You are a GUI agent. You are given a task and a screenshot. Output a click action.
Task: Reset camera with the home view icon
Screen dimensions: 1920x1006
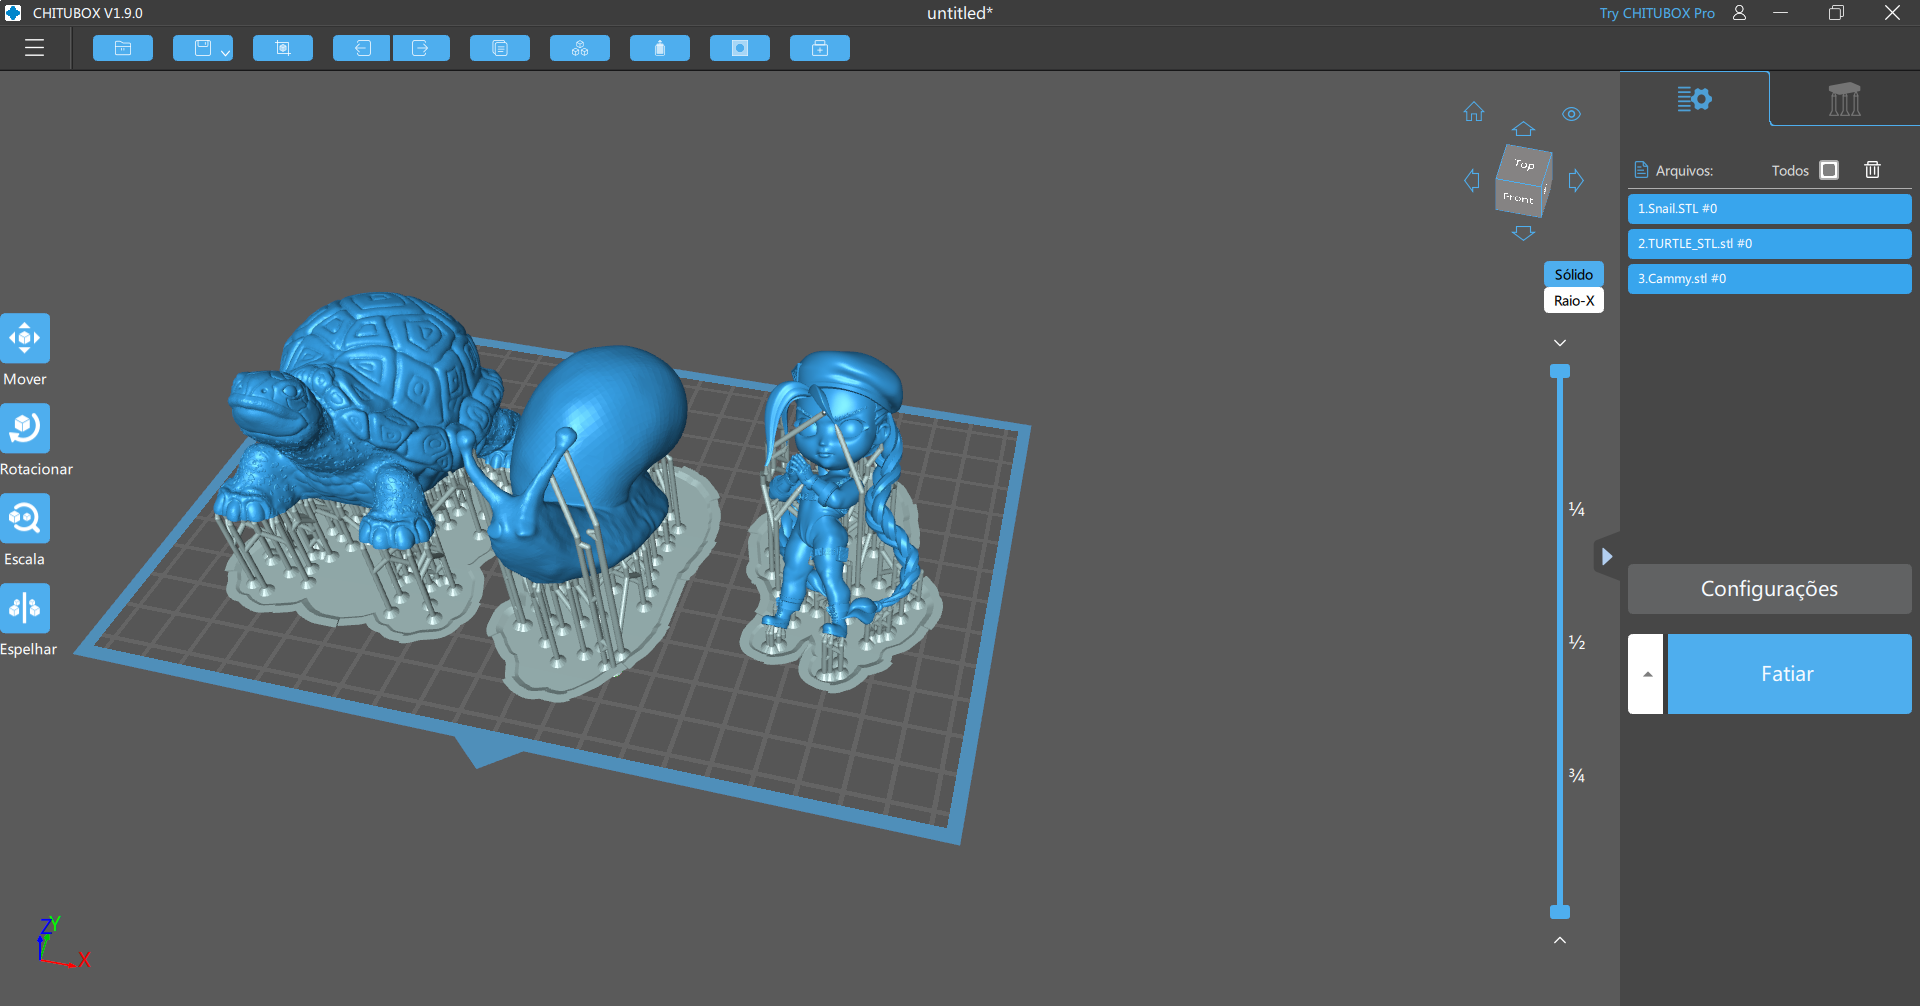point(1474,112)
